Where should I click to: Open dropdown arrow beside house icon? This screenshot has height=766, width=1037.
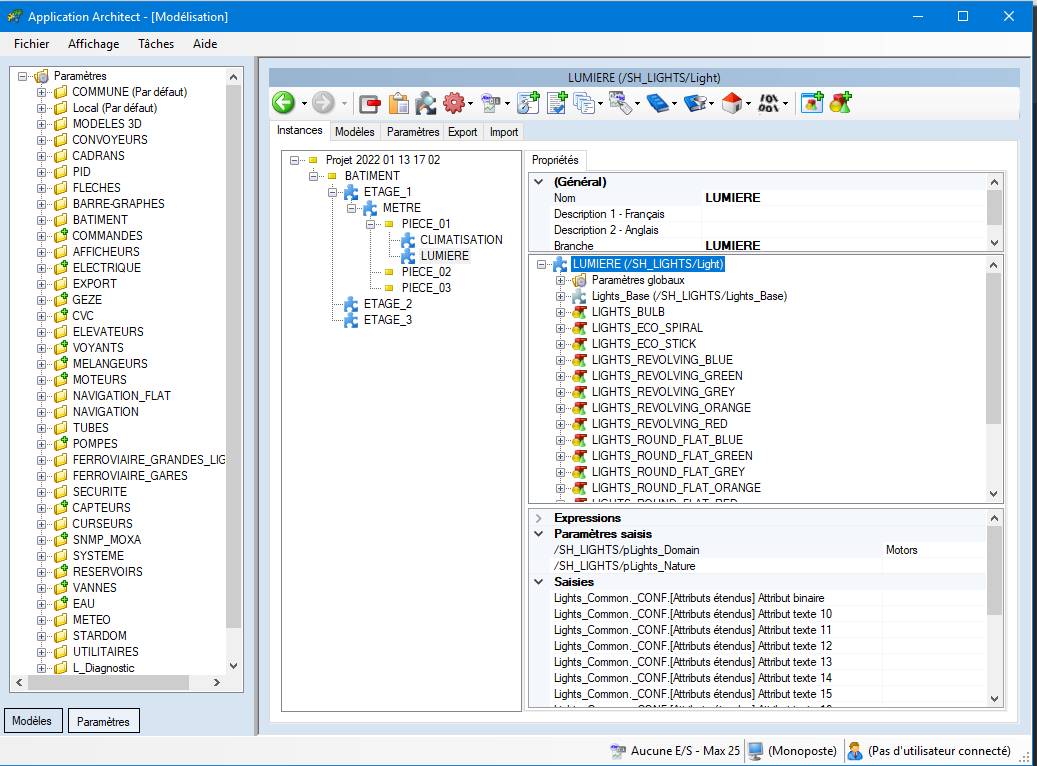(749, 104)
